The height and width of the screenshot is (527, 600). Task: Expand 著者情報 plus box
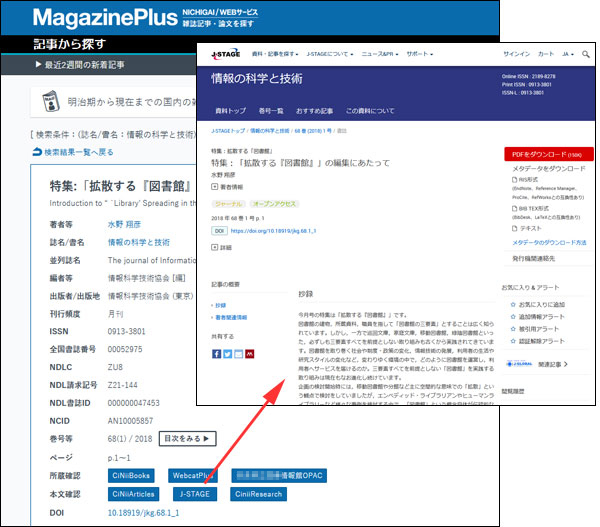215,186
